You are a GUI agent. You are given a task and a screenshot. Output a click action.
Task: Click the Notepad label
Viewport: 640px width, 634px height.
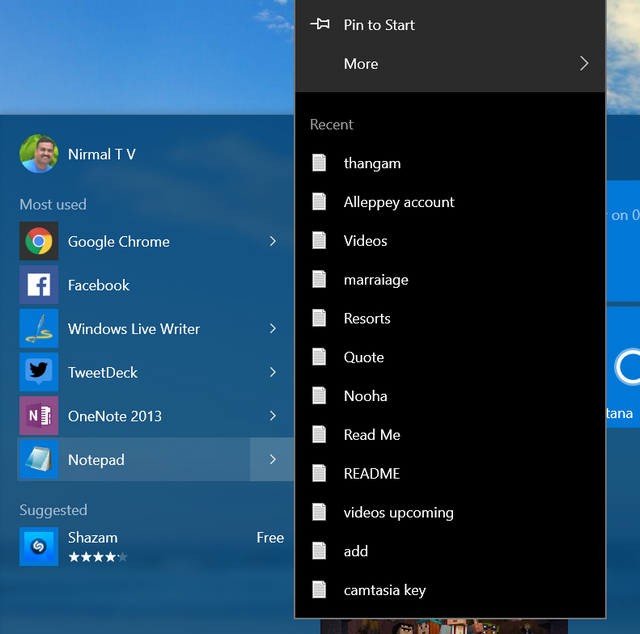pyautogui.click(x=96, y=460)
